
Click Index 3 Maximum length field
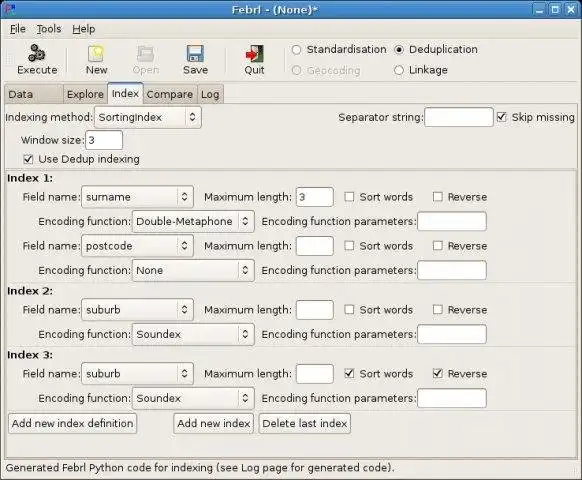(315, 373)
